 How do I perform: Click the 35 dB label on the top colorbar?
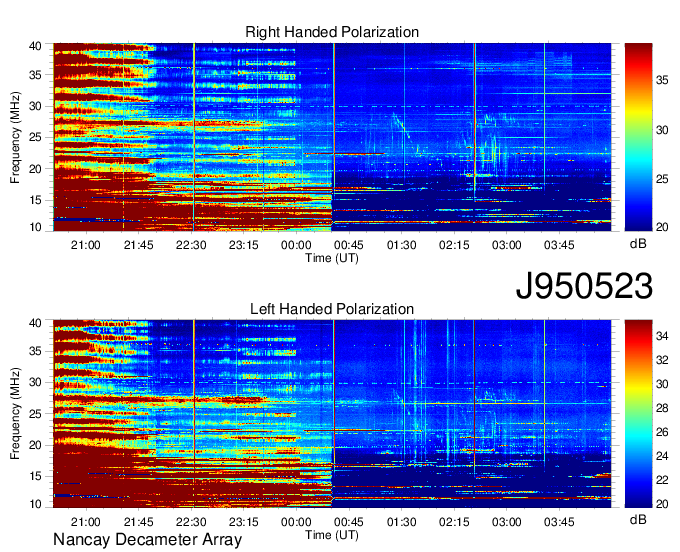pyautogui.click(x=662, y=80)
